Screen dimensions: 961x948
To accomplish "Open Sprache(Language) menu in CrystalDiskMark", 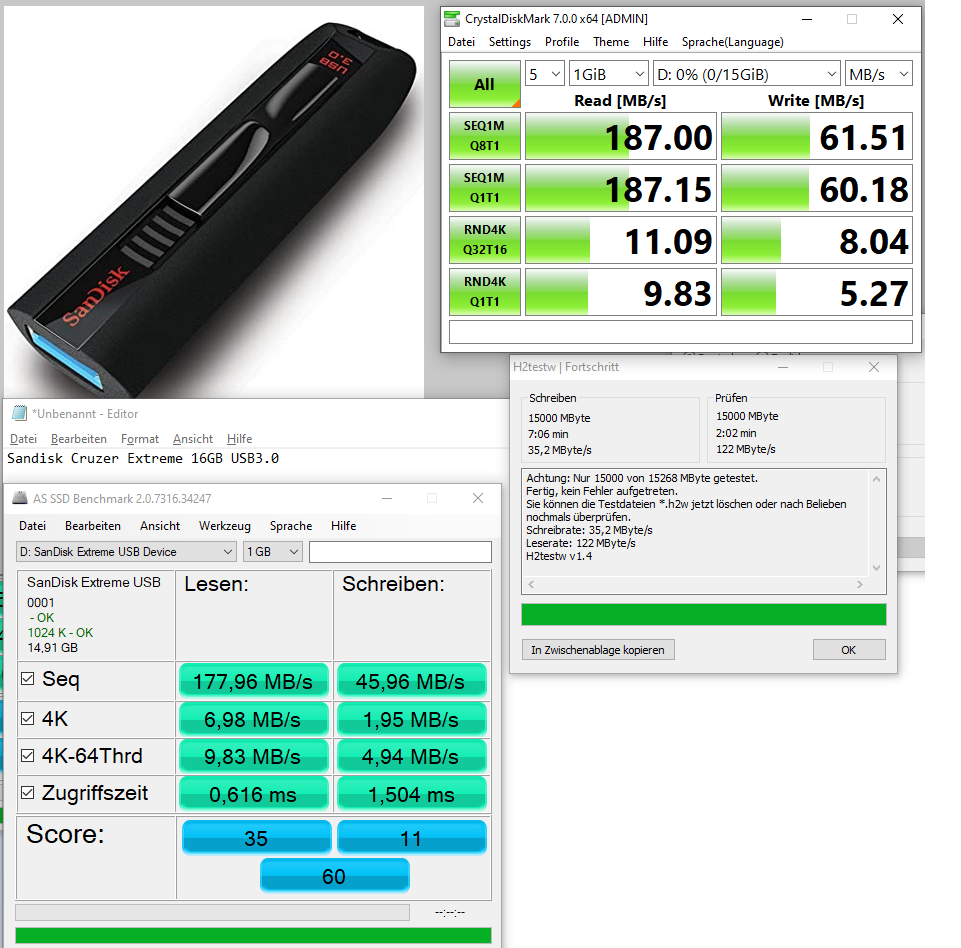I will point(732,42).
